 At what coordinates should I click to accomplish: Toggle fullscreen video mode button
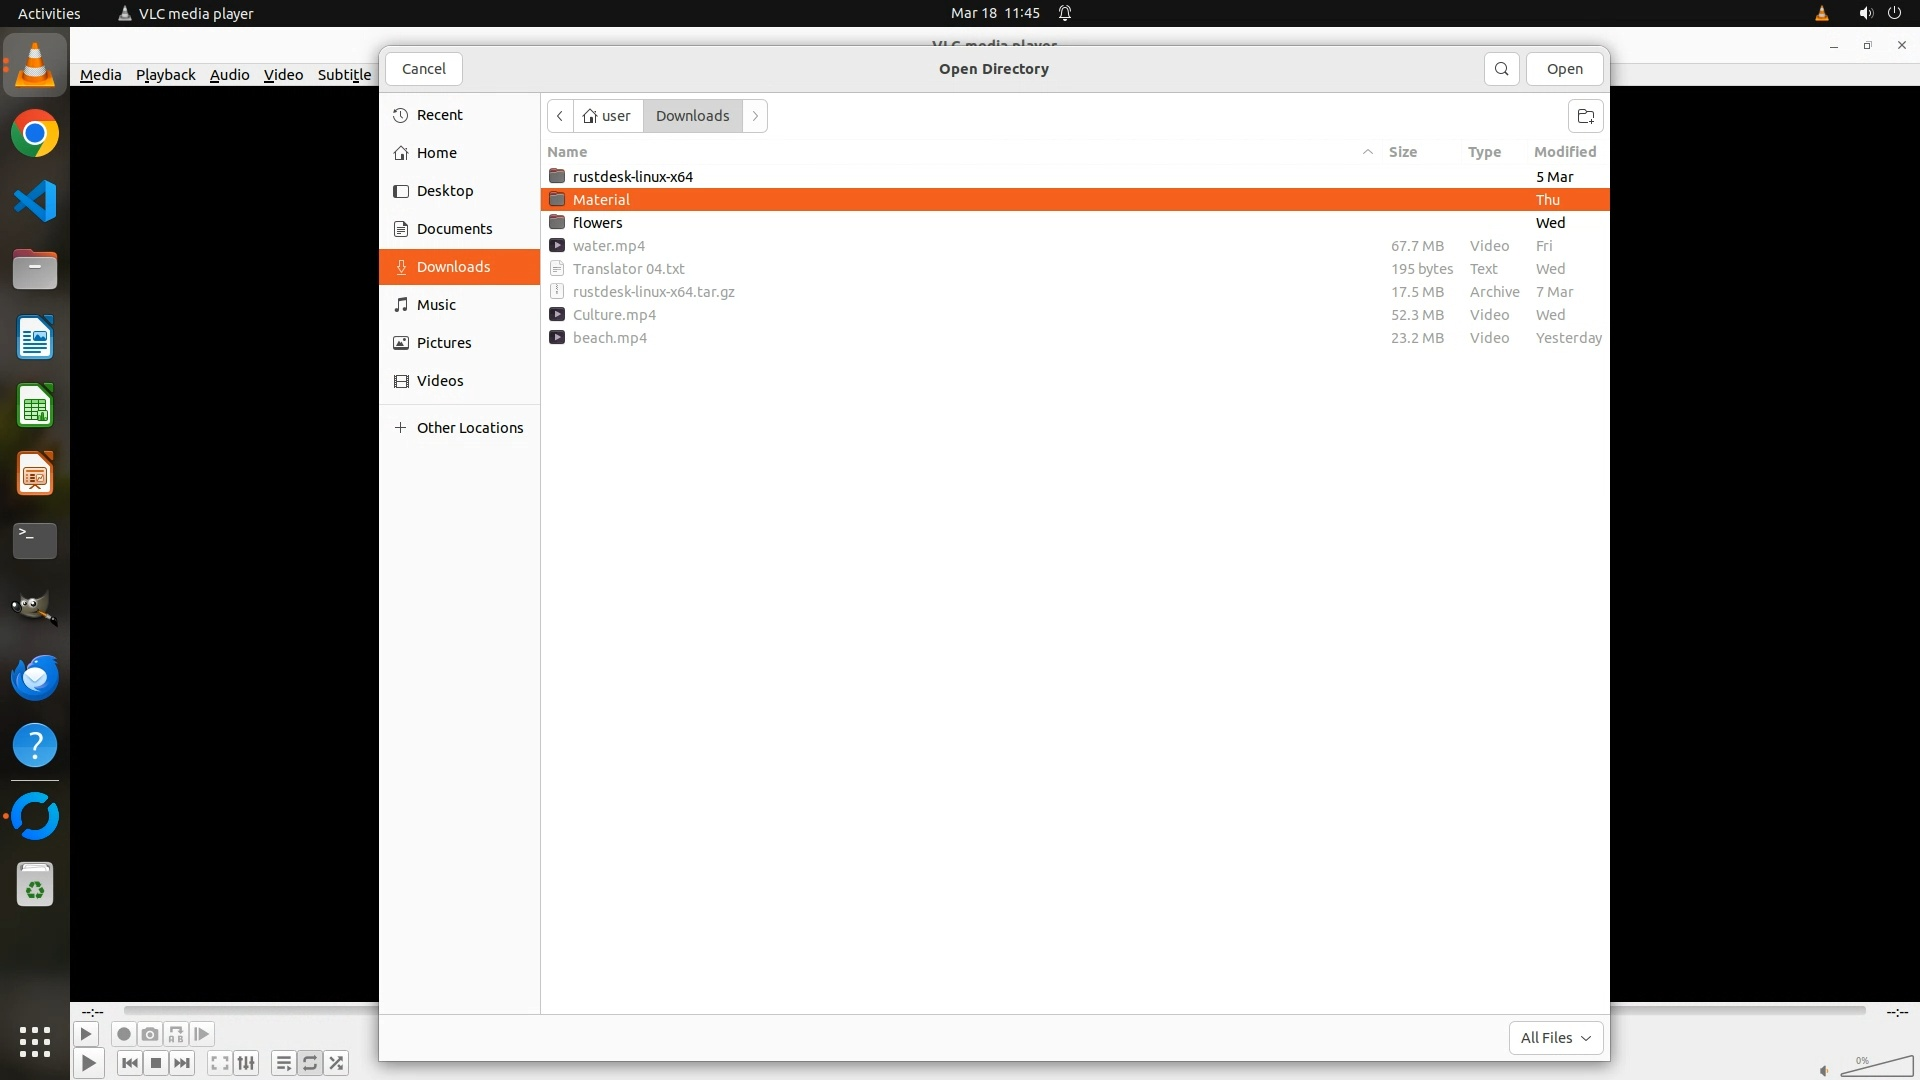coord(220,1063)
